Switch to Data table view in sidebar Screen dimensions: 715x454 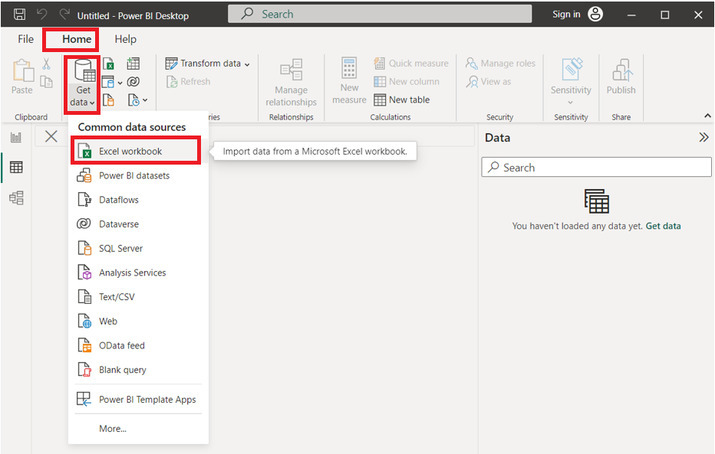tap(16, 167)
